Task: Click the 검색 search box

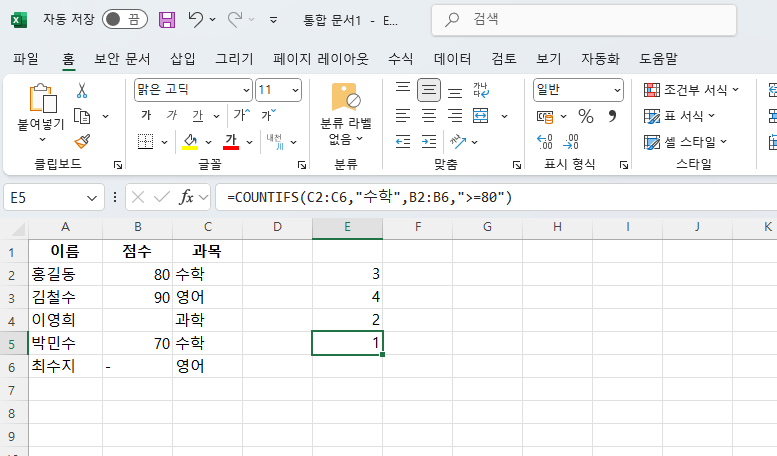Action: click(584, 20)
